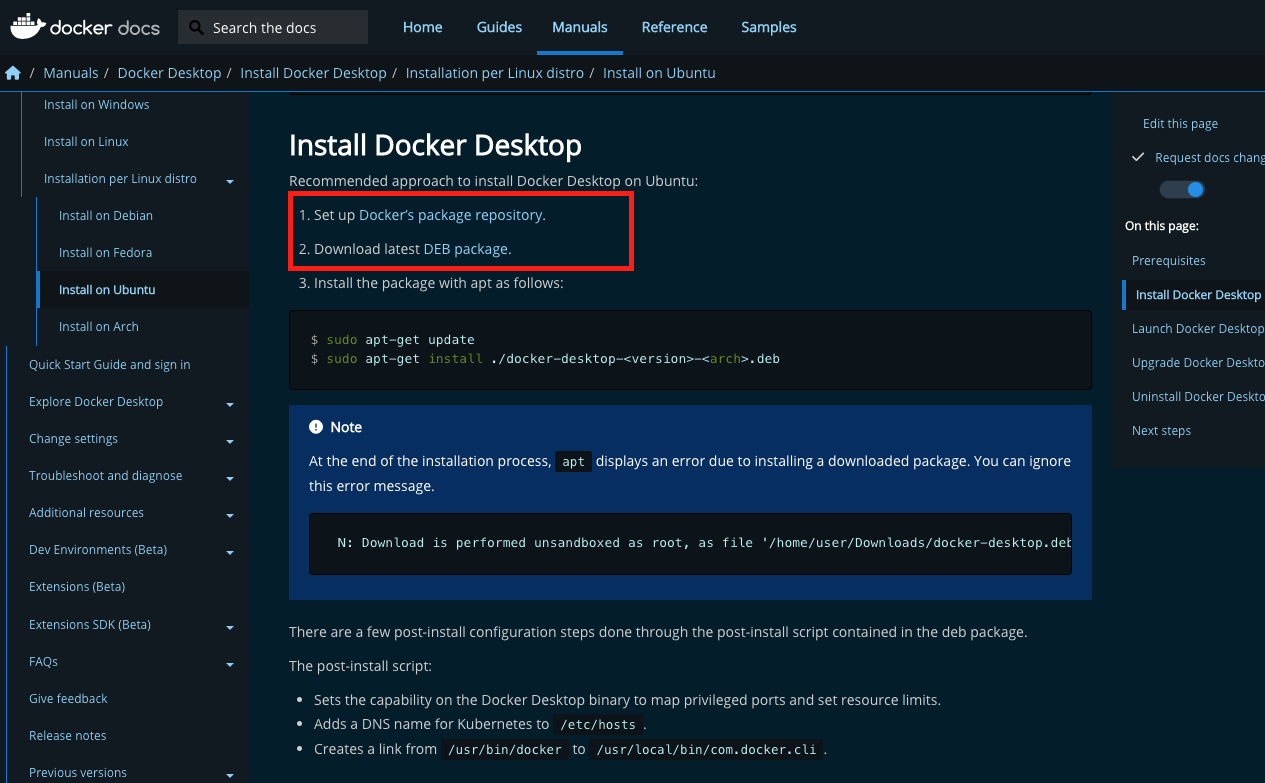
Task: Follow the DEB package link
Action: pyautogui.click(x=466, y=249)
